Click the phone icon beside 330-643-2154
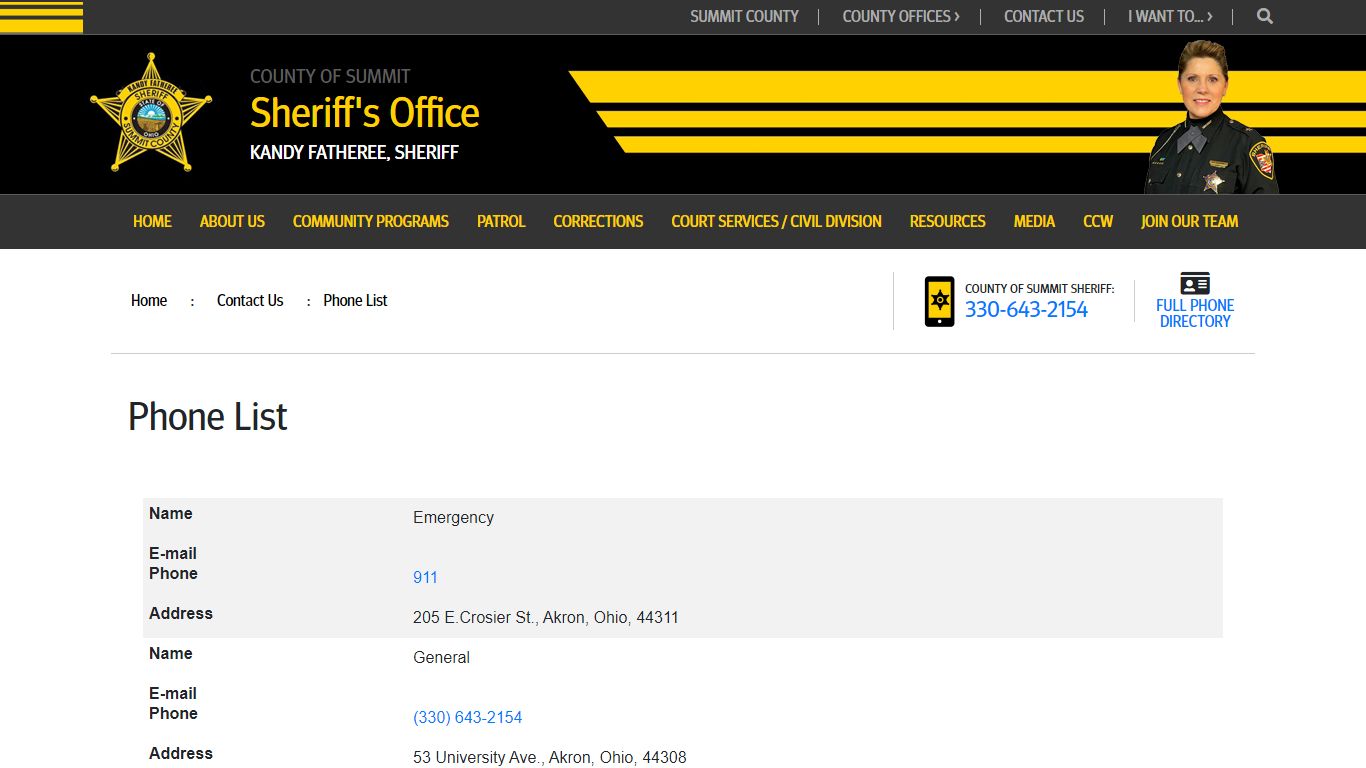Image resolution: width=1366 pixels, height=768 pixels. [x=939, y=301]
